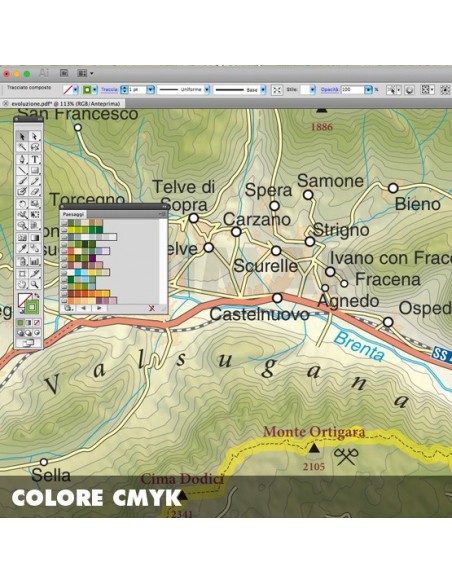Activate the Zoom magnifier tool
The height and width of the screenshot is (584, 452).
click(x=34, y=285)
